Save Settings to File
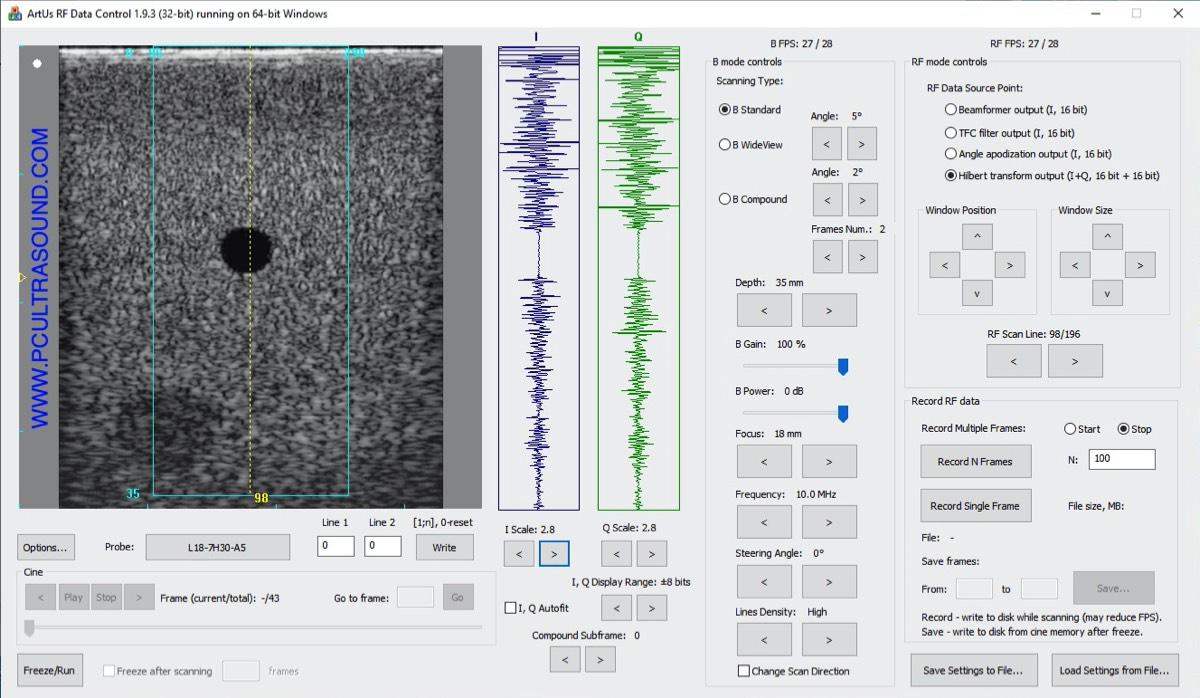The width and height of the screenshot is (1200, 698). pyautogui.click(x=973, y=670)
